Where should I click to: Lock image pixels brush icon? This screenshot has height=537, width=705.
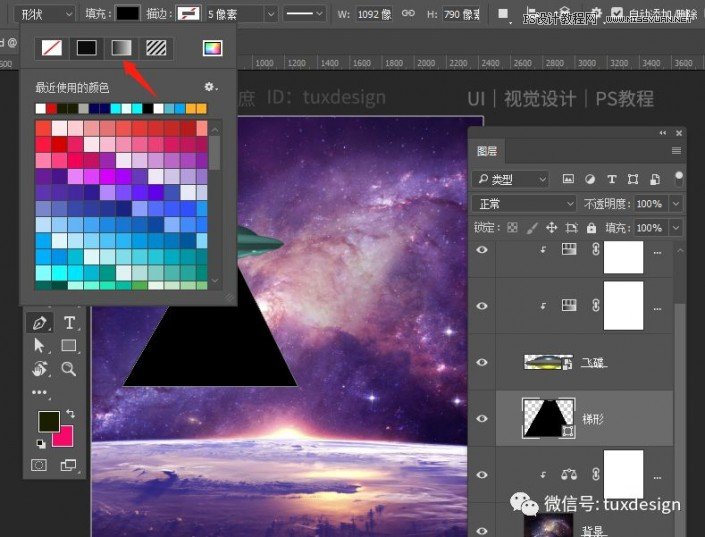532,228
